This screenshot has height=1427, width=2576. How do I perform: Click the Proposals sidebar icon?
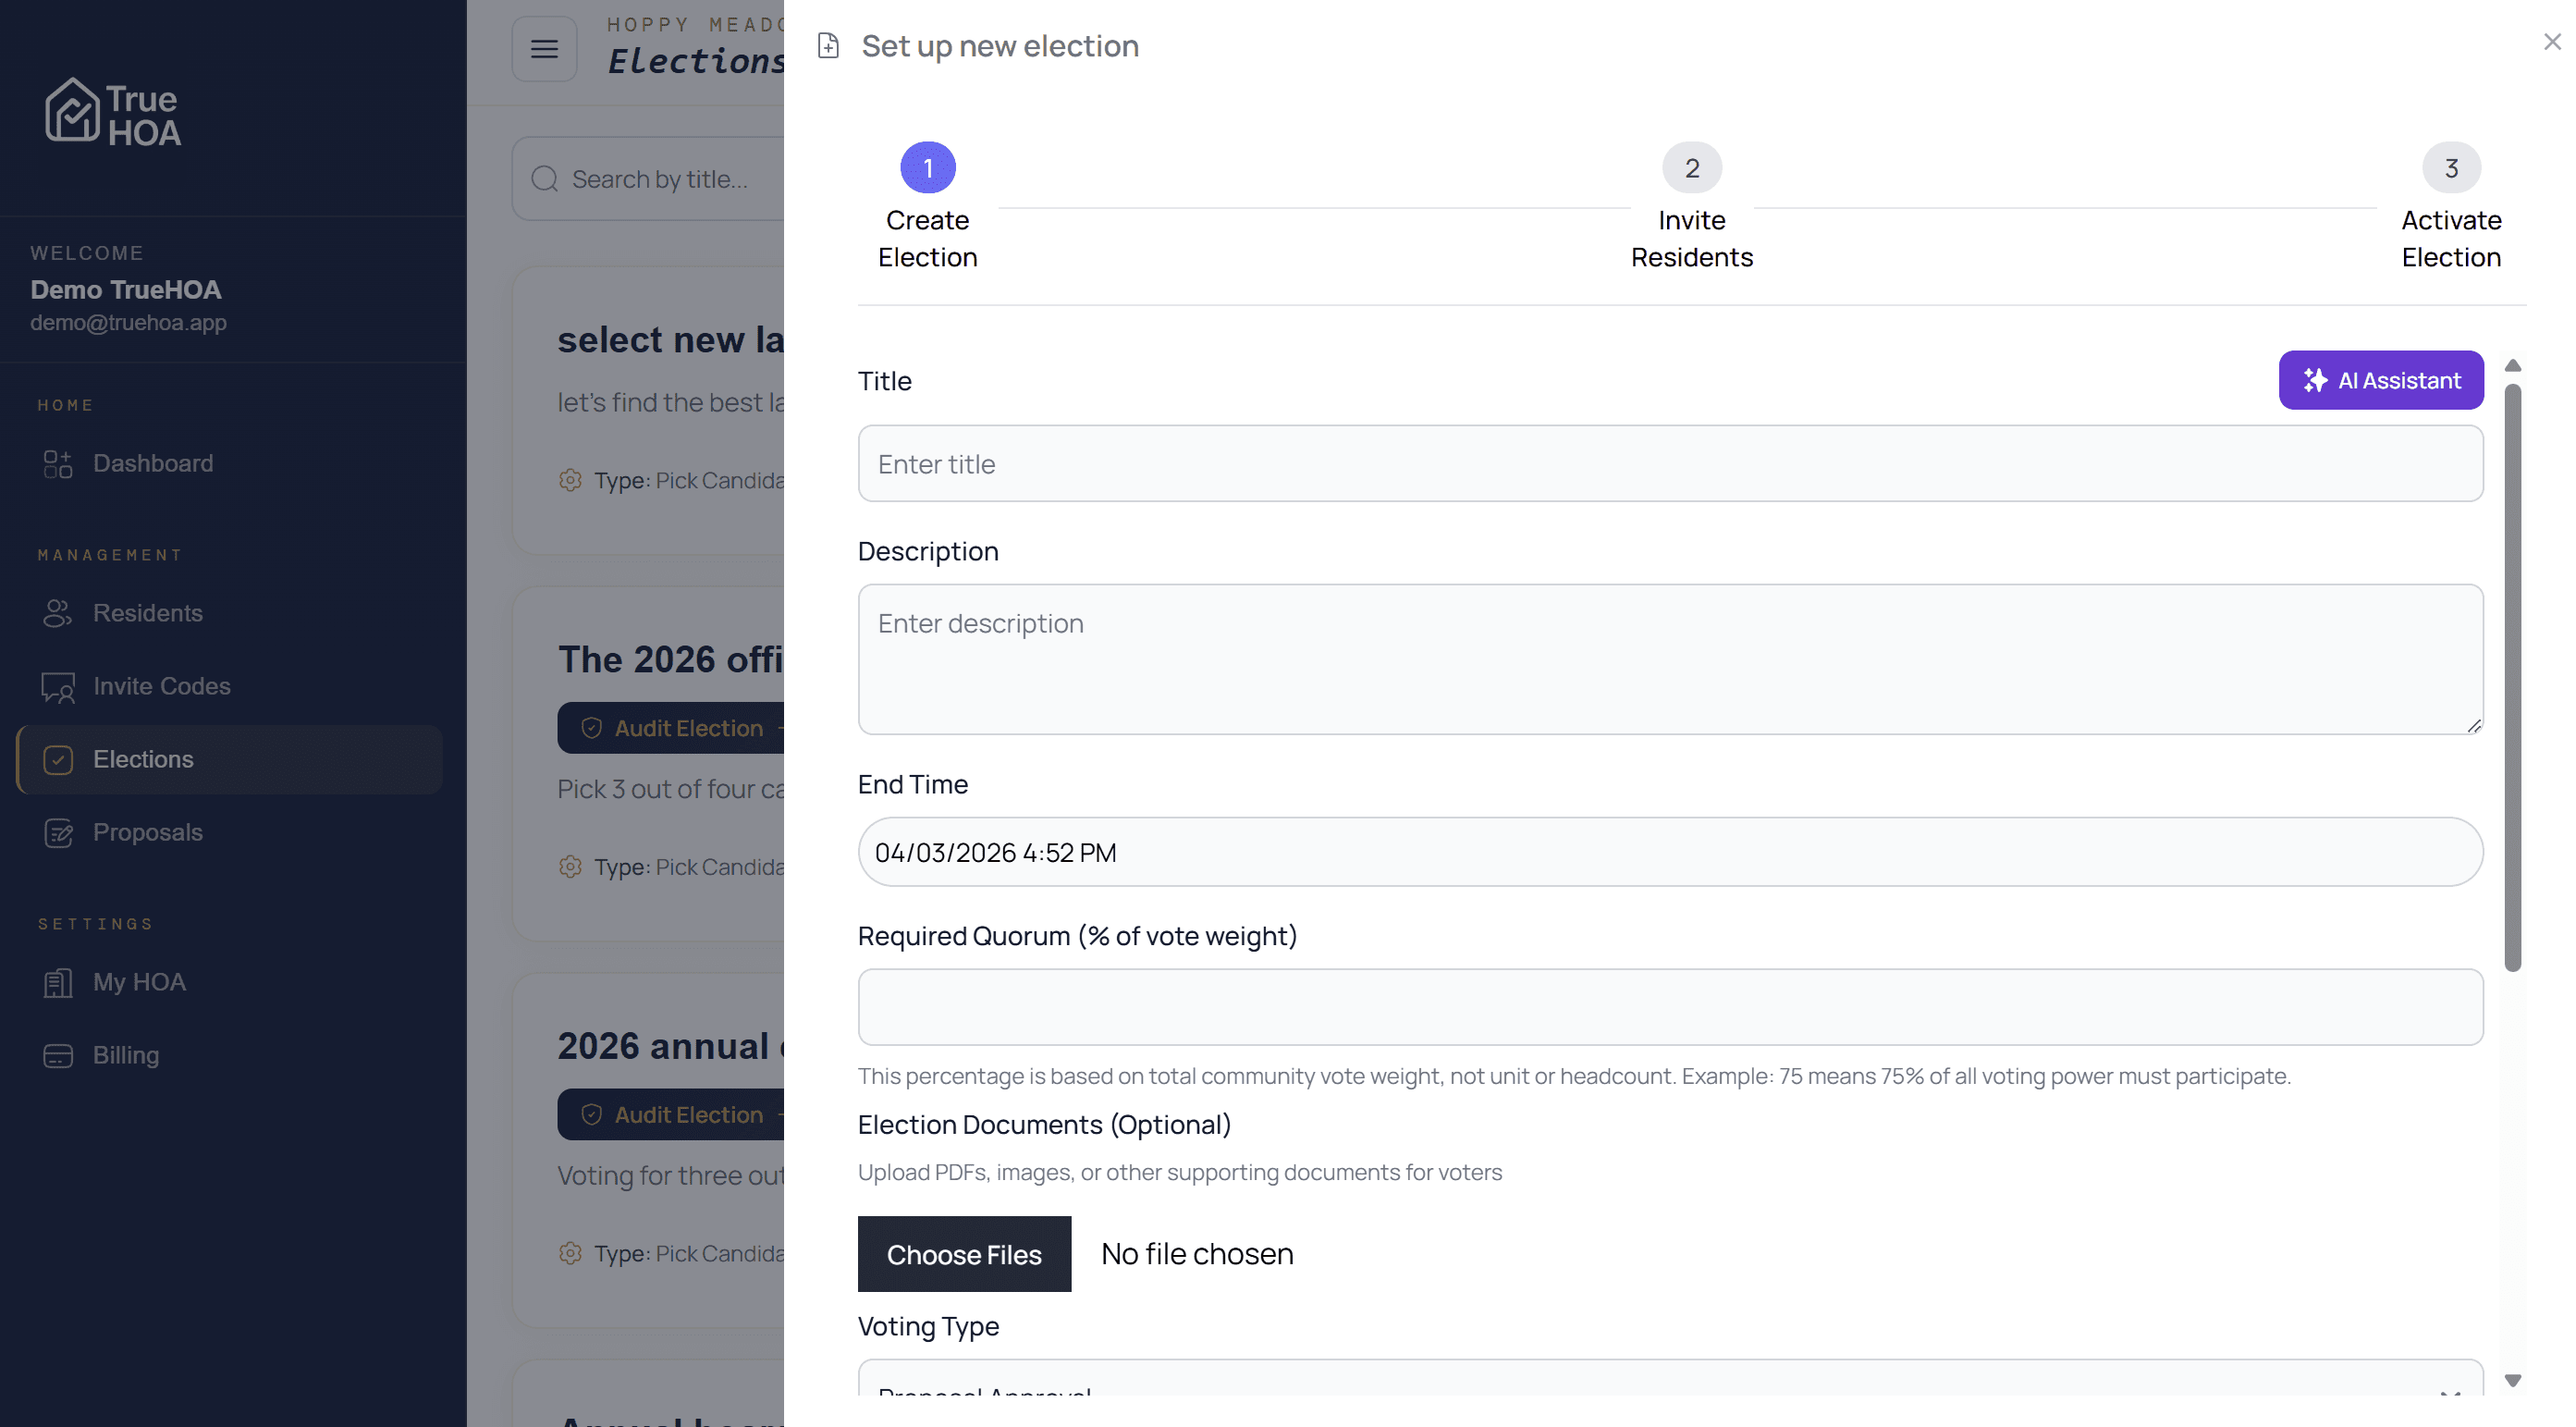pyautogui.click(x=58, y=833)
